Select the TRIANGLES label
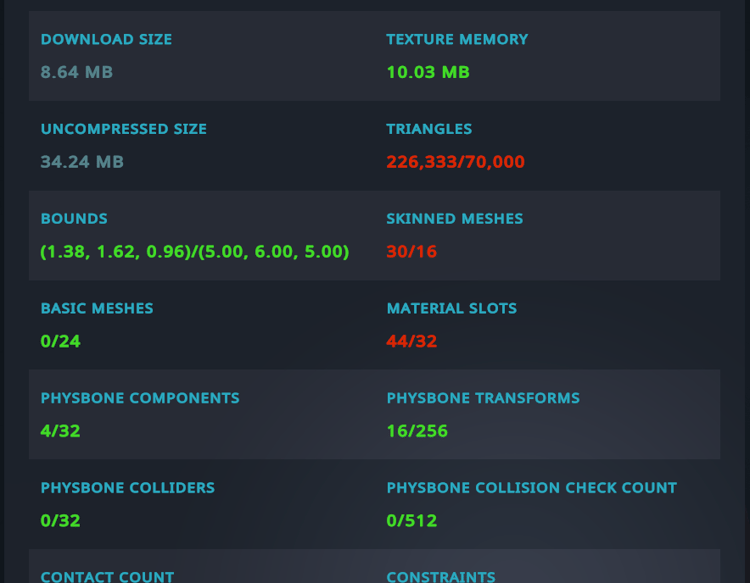This screenshot has height=583, width=750. coord(429,129)
